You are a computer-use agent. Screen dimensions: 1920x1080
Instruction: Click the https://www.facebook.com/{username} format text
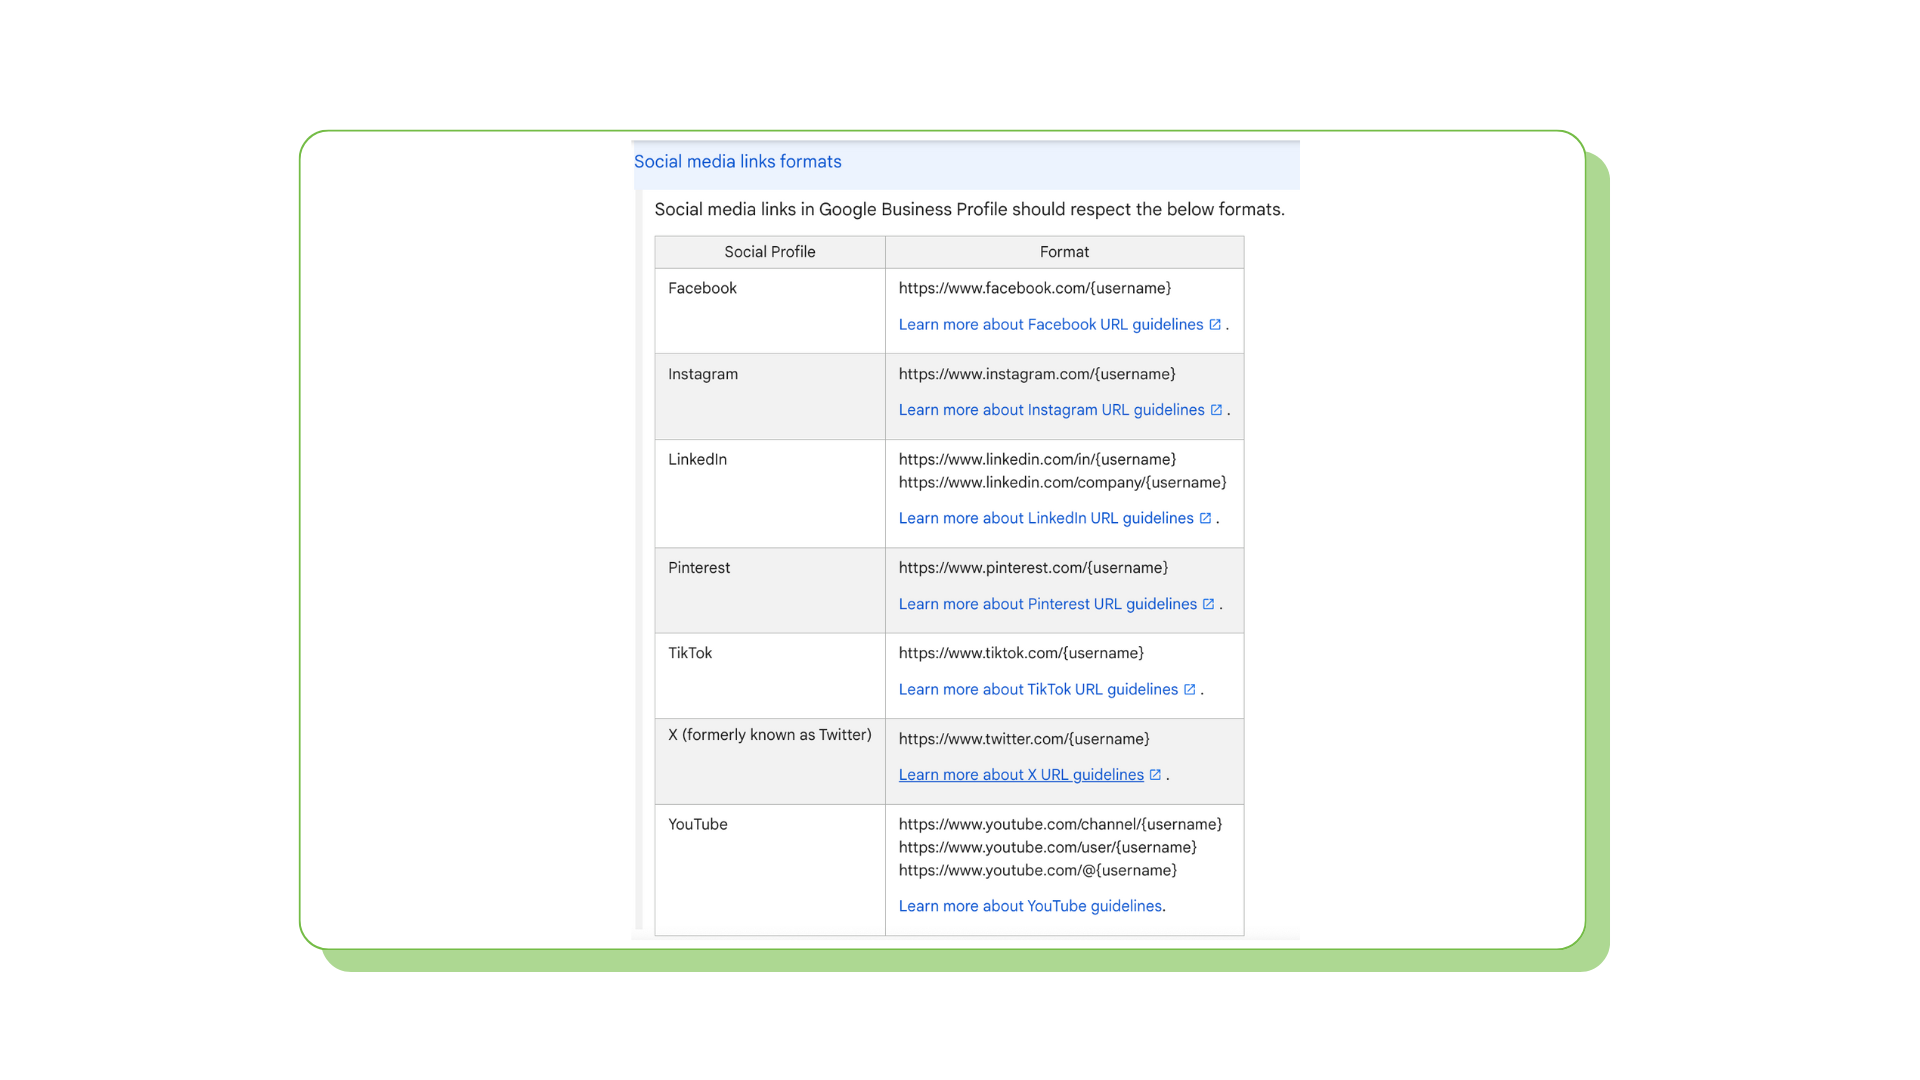[x=1035, y=288]
